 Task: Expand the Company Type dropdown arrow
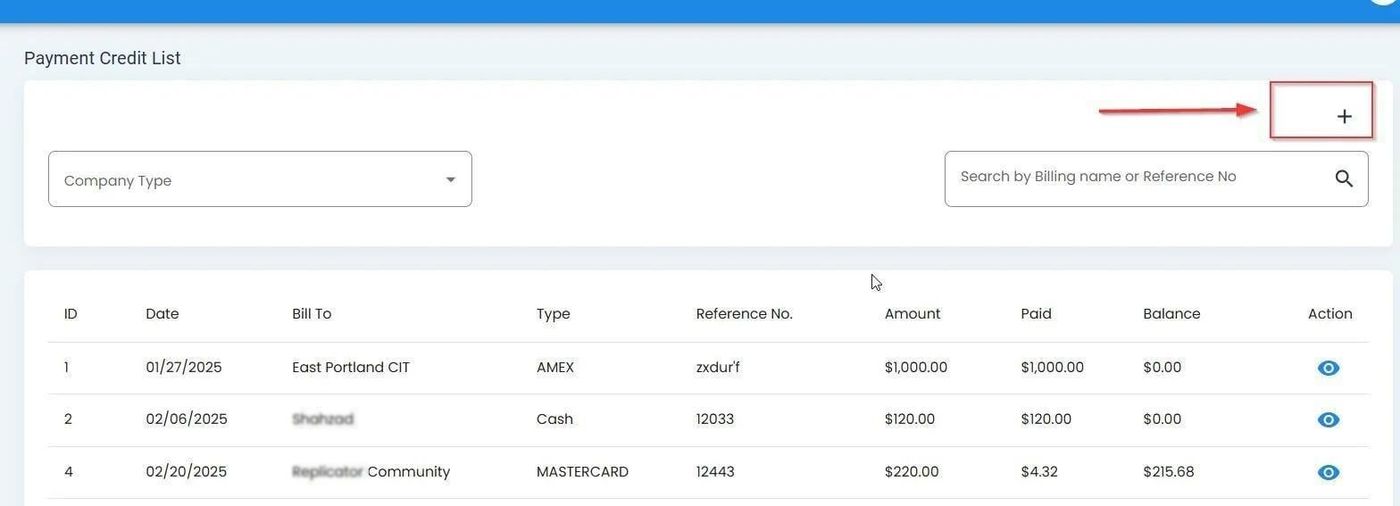point(450,180)
